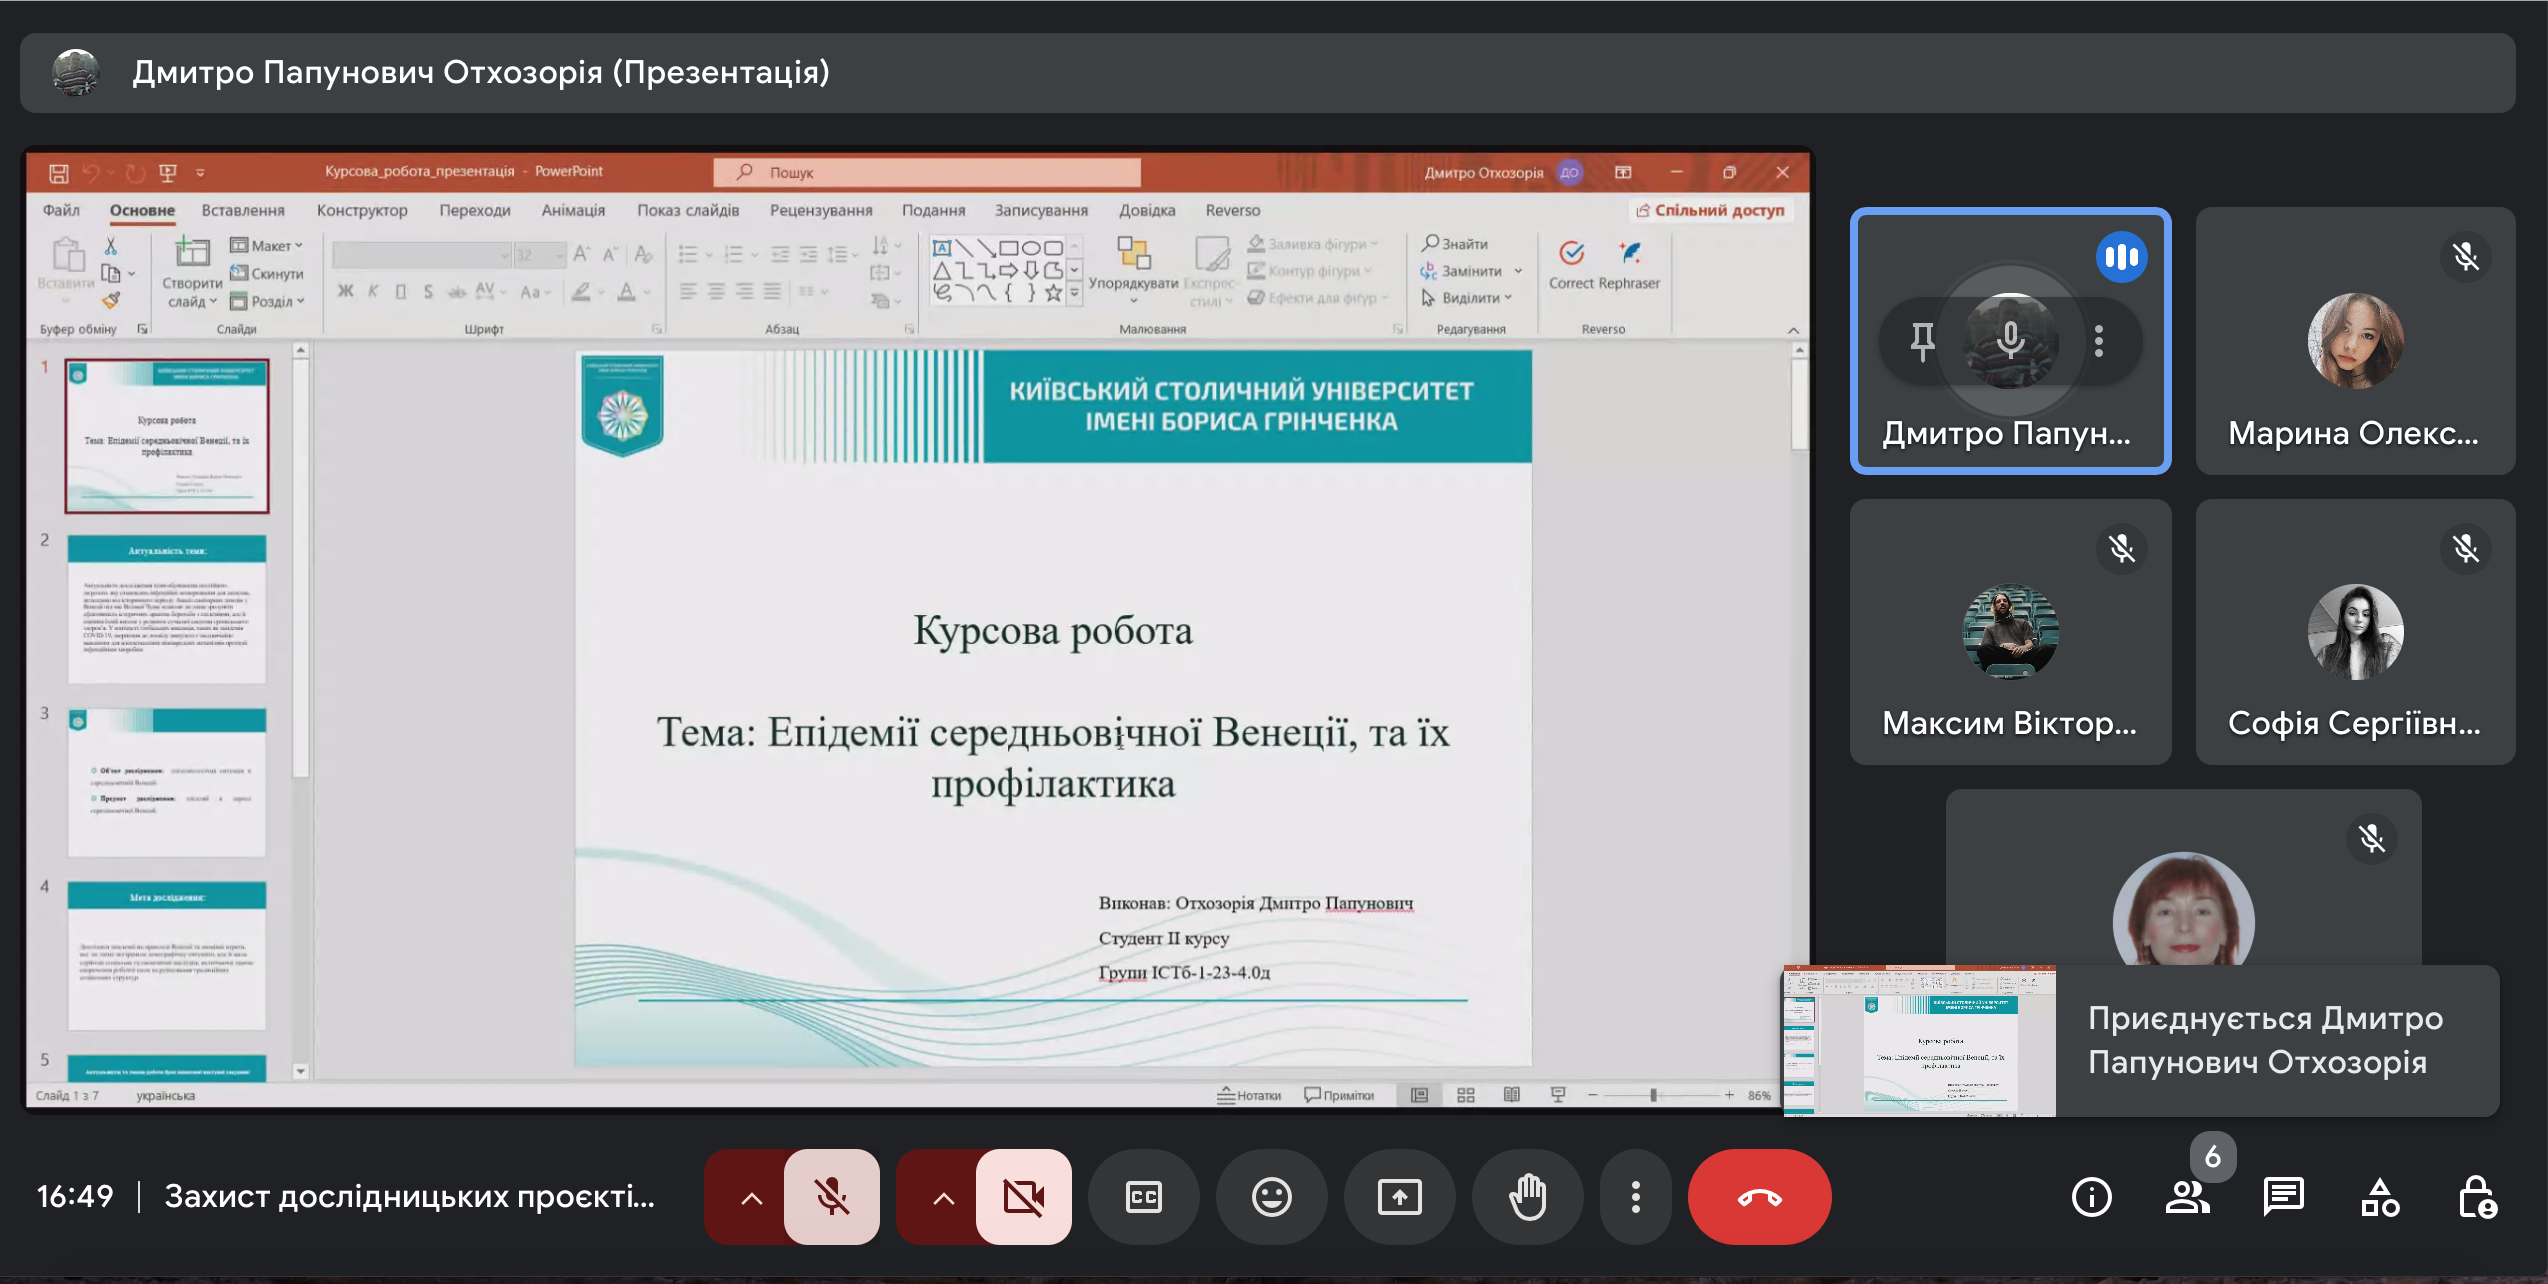Pin Дмитро Папунович's tile

click(1922, 341)
